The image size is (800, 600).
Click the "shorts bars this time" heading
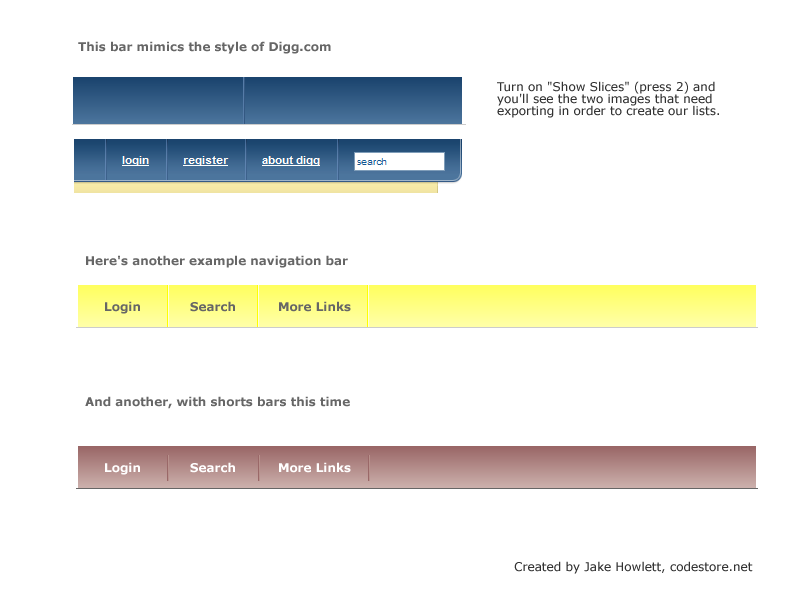217,402
